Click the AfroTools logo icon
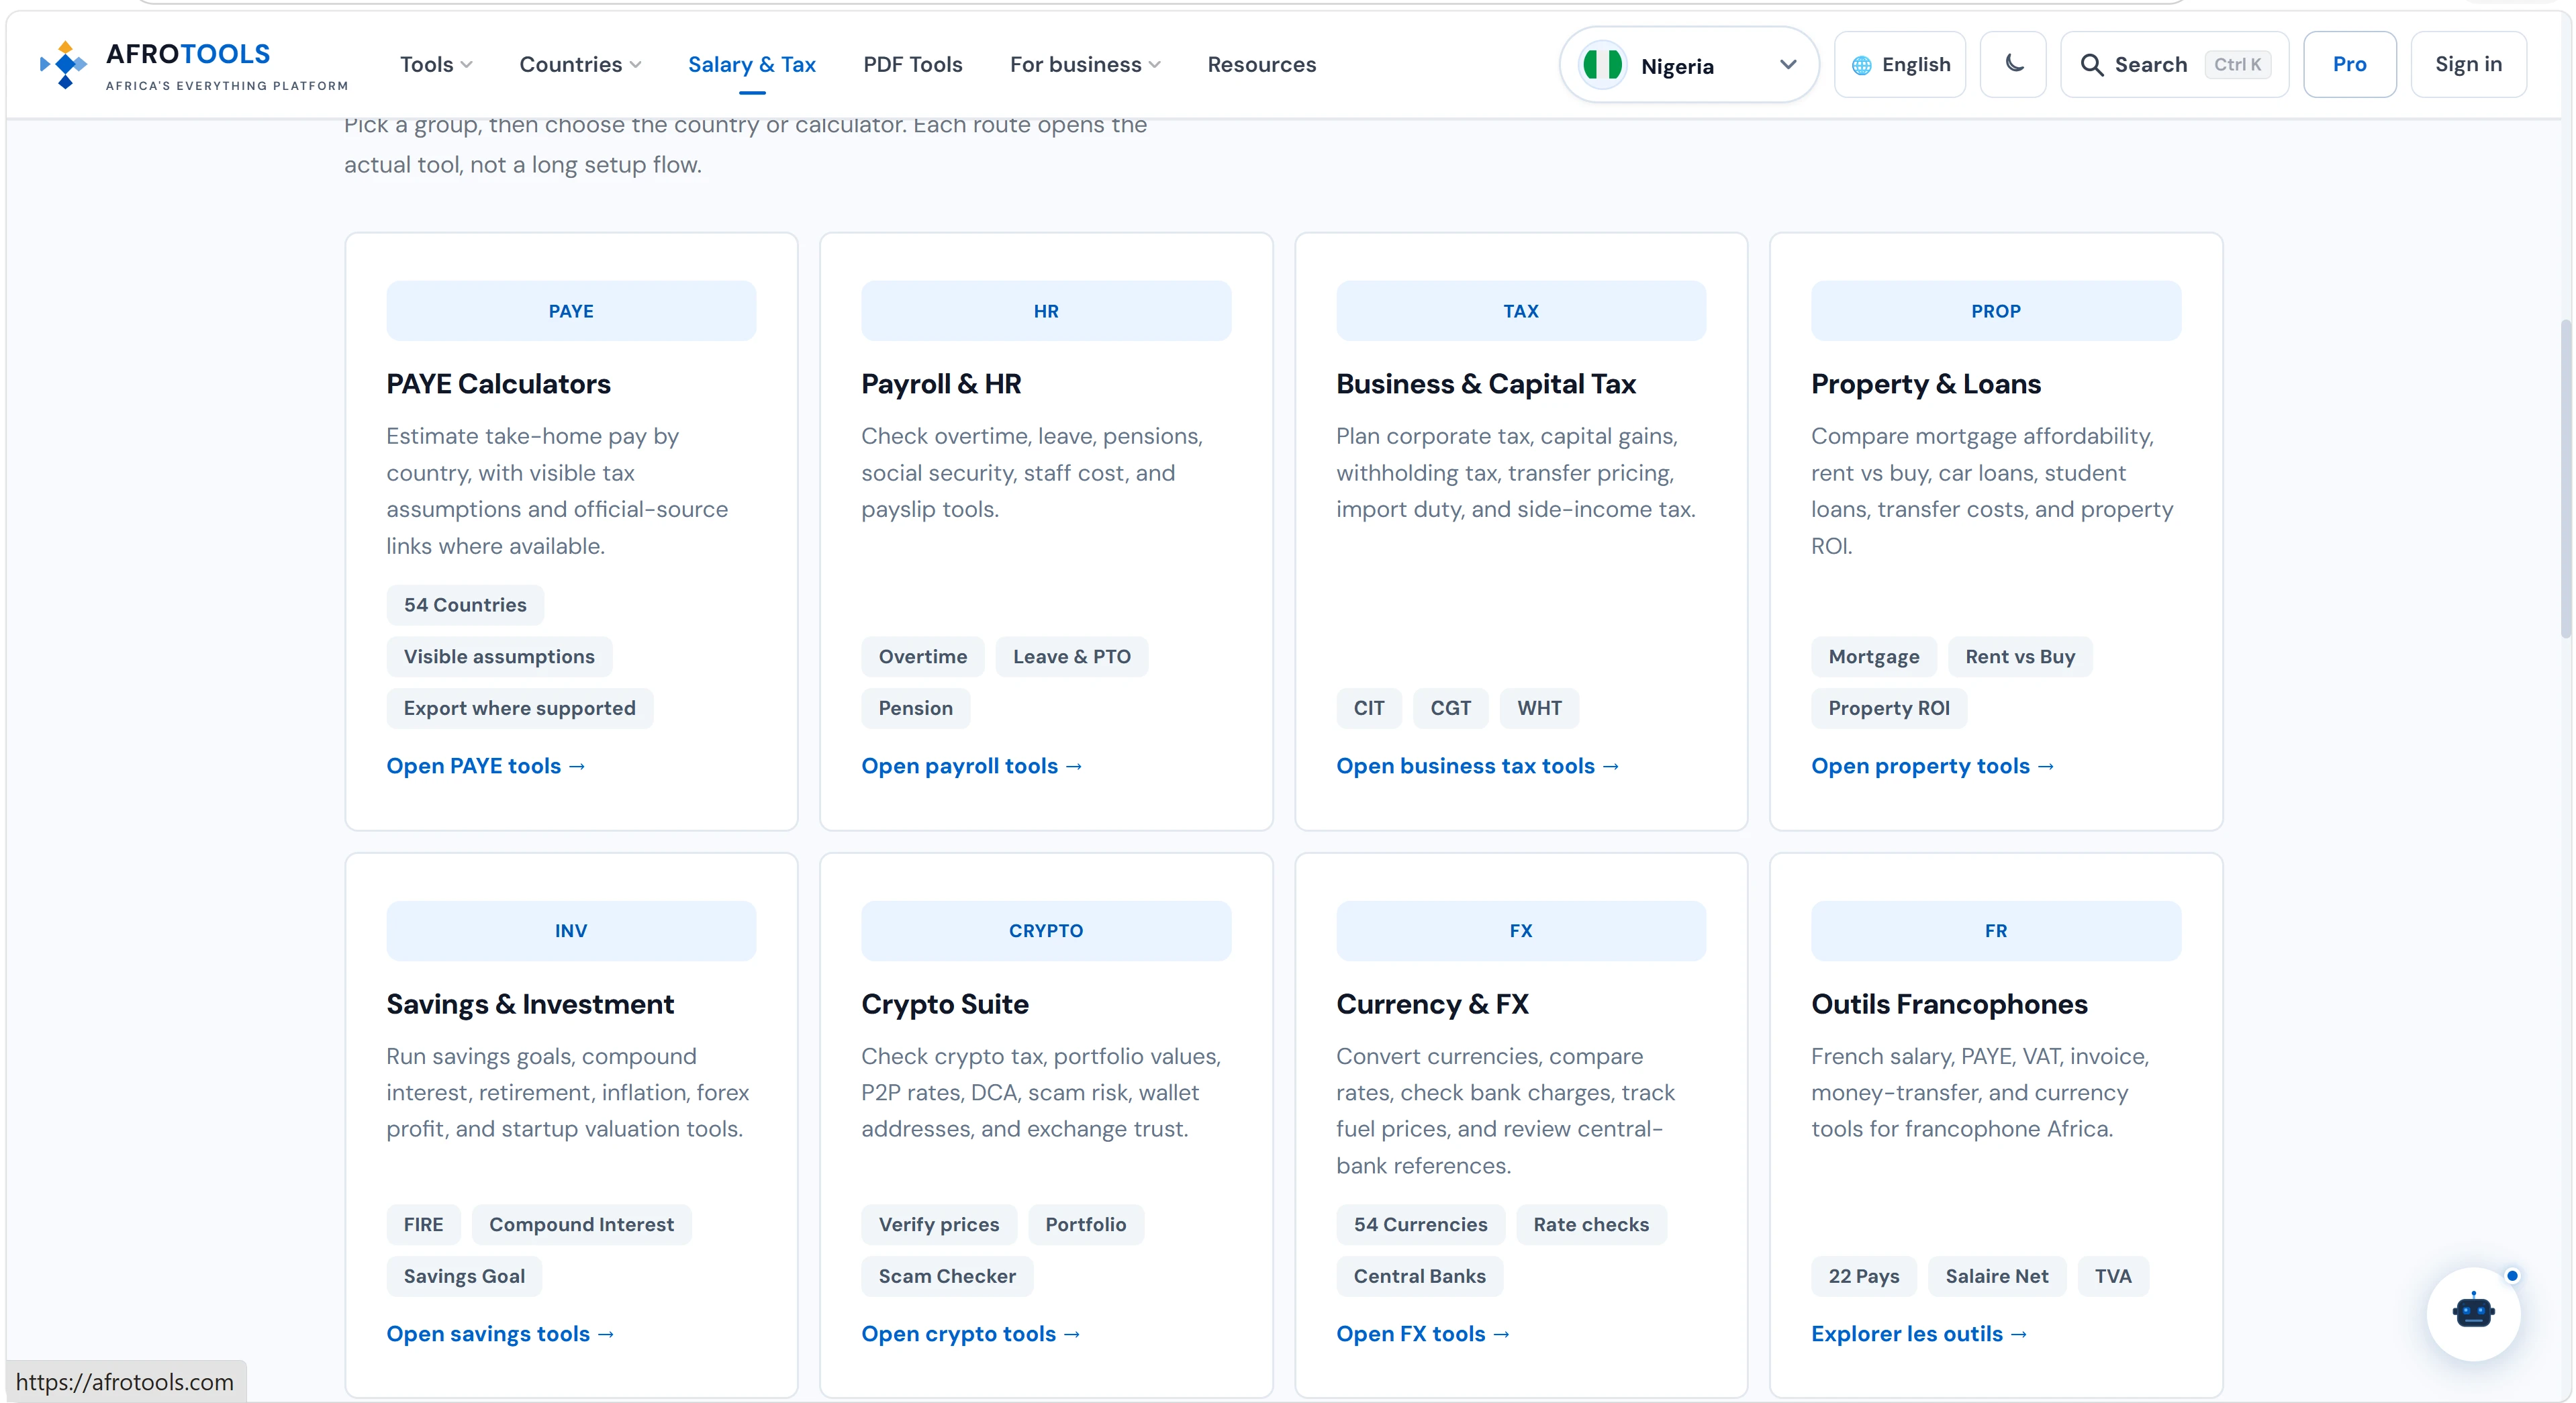This screenshot has width=2576, height=1403. point(64,65)
